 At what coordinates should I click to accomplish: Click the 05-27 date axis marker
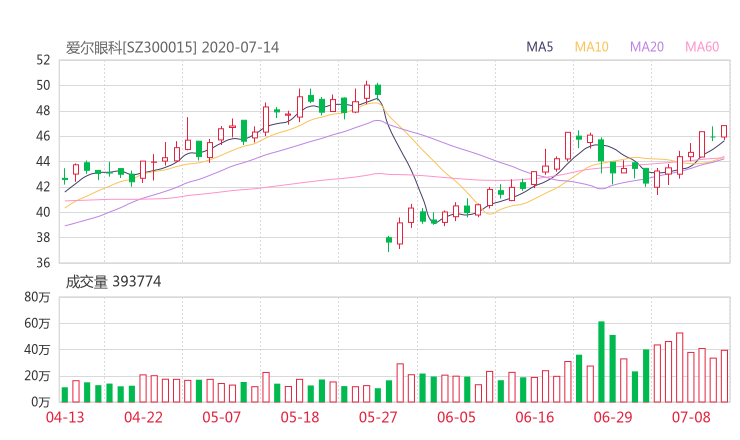click(377, 417)
